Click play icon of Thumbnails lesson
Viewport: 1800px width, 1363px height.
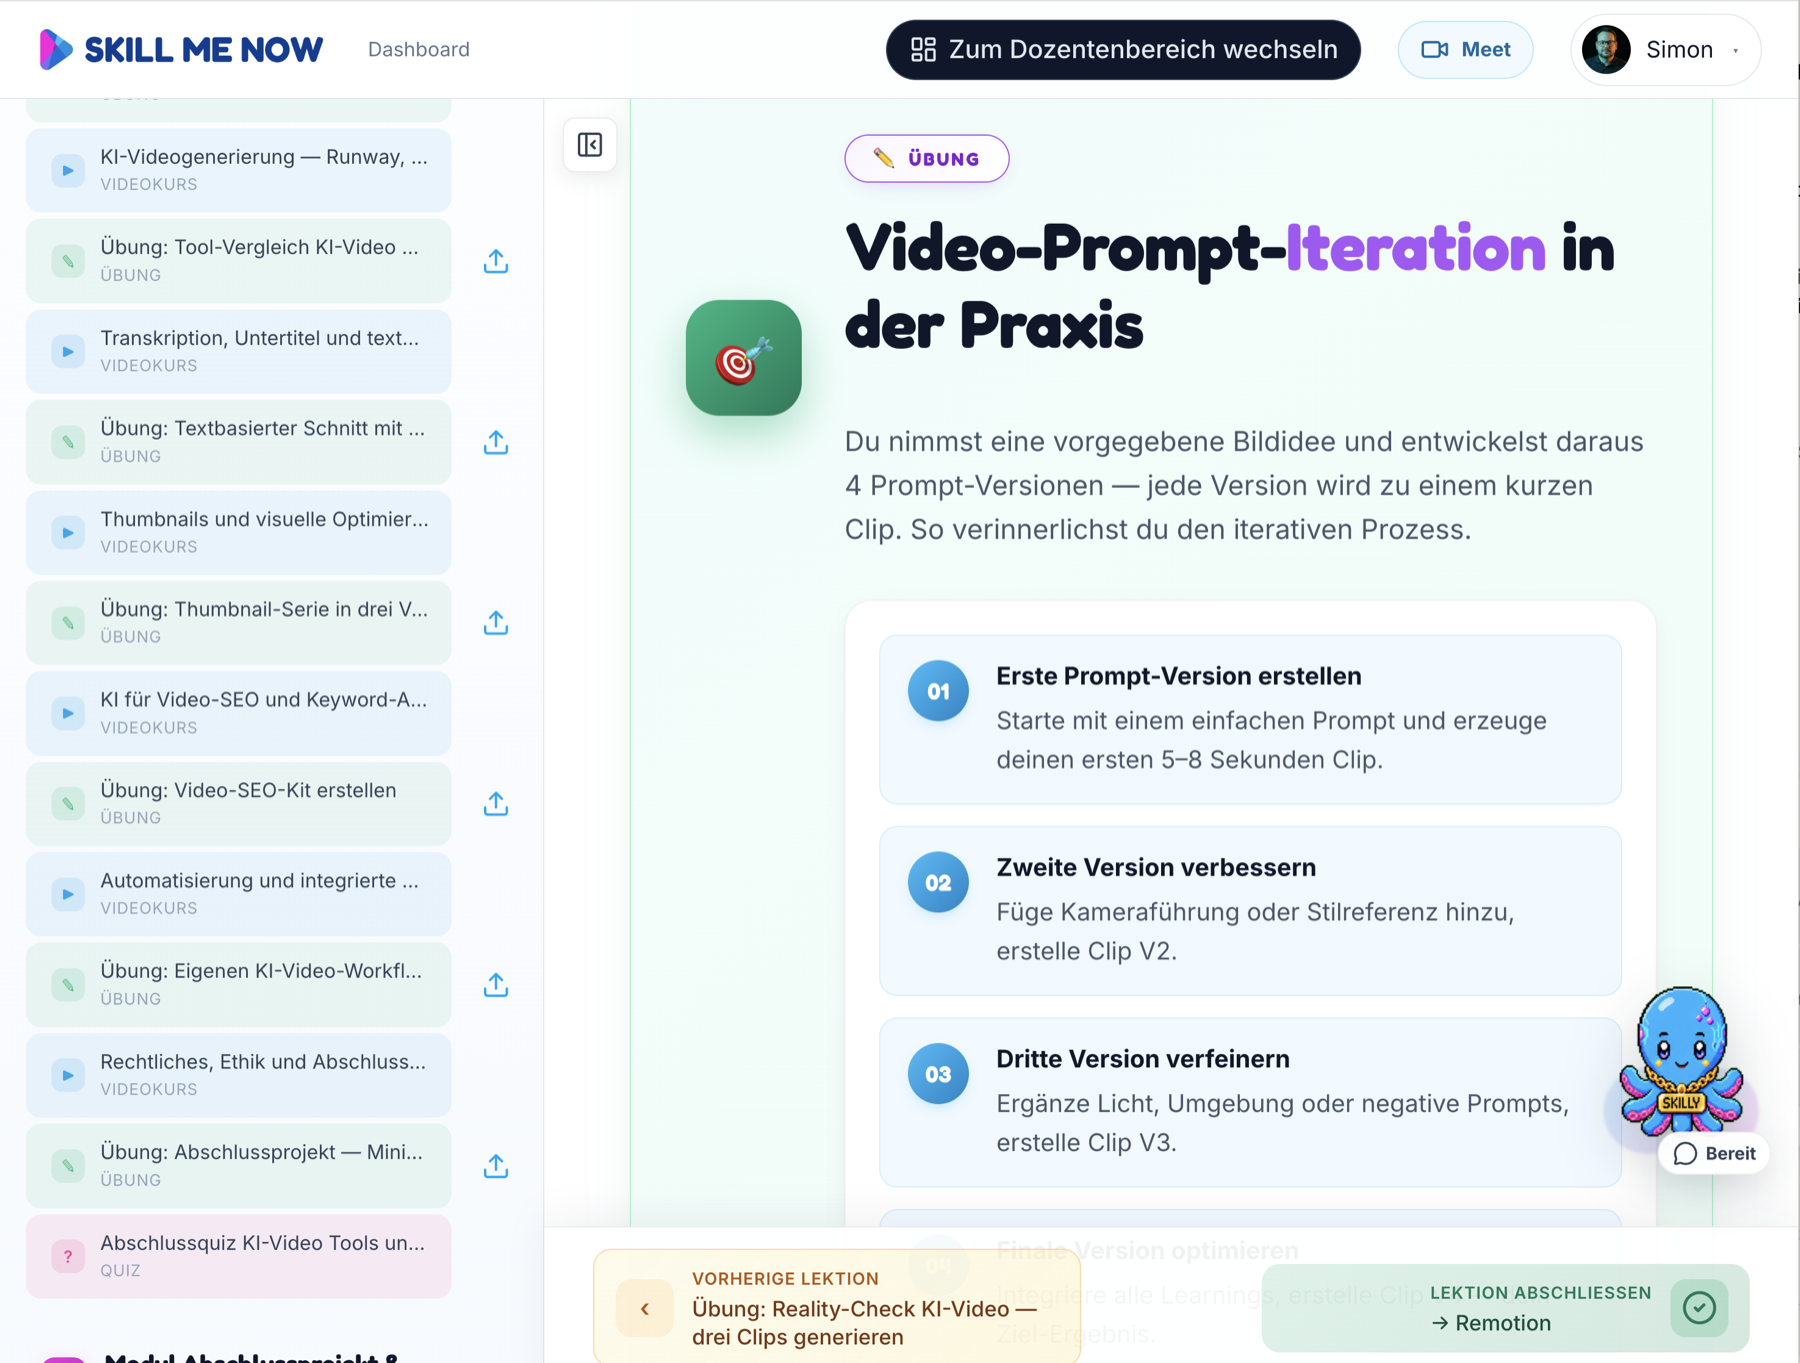[x=68, y=533]
